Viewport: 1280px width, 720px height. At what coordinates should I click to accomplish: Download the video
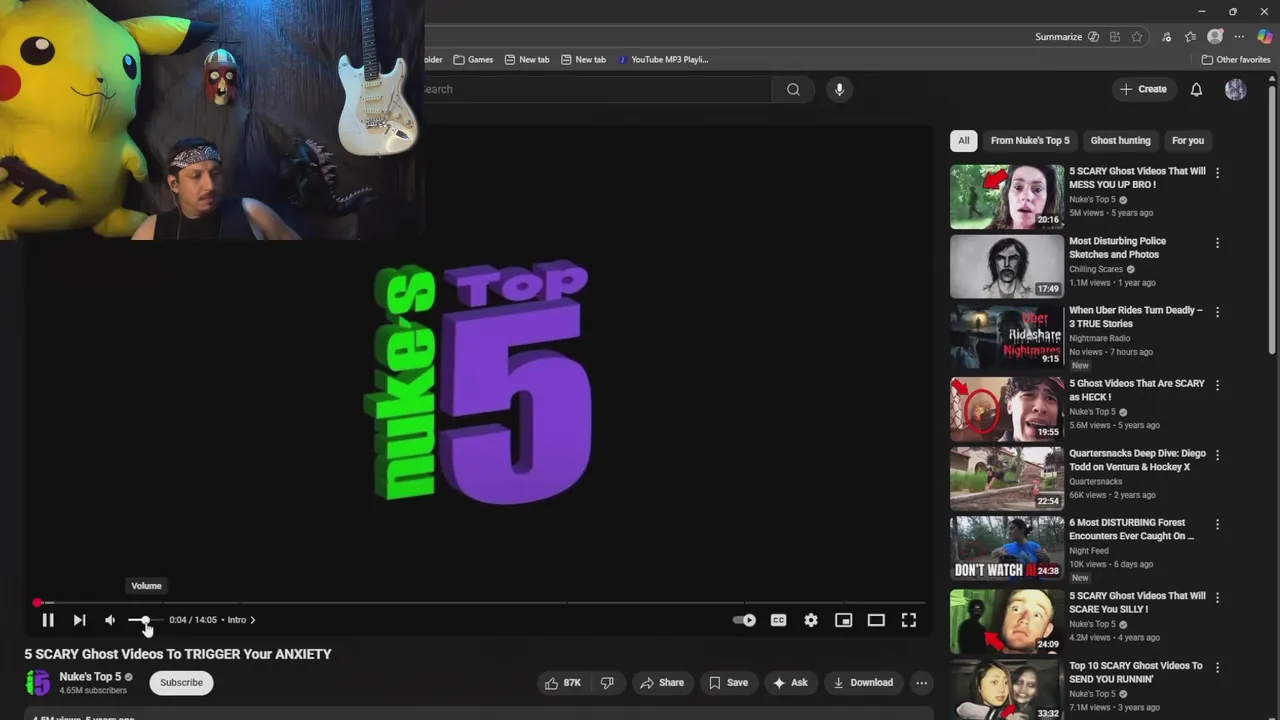pos(863,683)
